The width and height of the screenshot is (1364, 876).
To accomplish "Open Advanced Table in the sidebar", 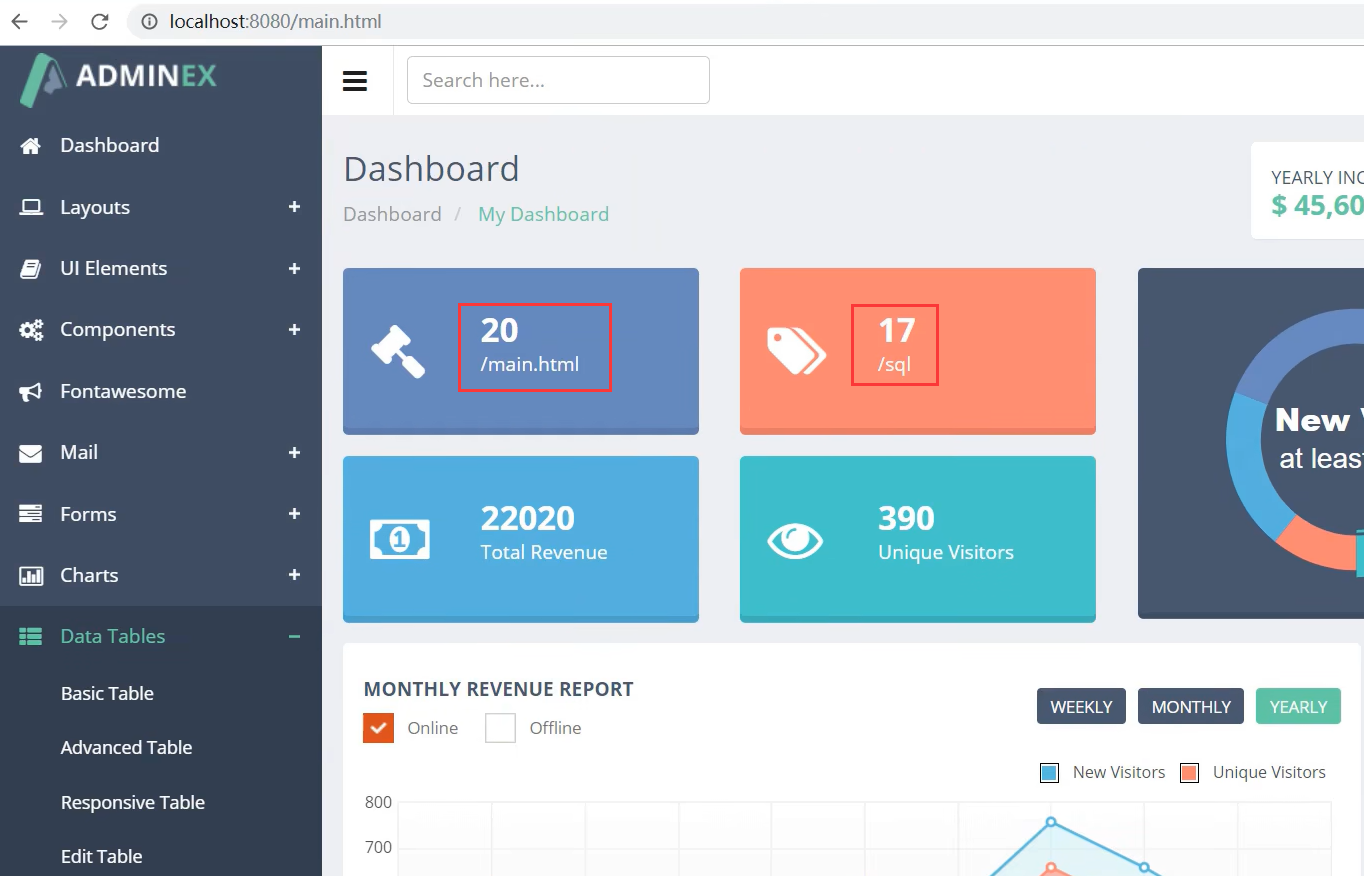I will point(126,747).
